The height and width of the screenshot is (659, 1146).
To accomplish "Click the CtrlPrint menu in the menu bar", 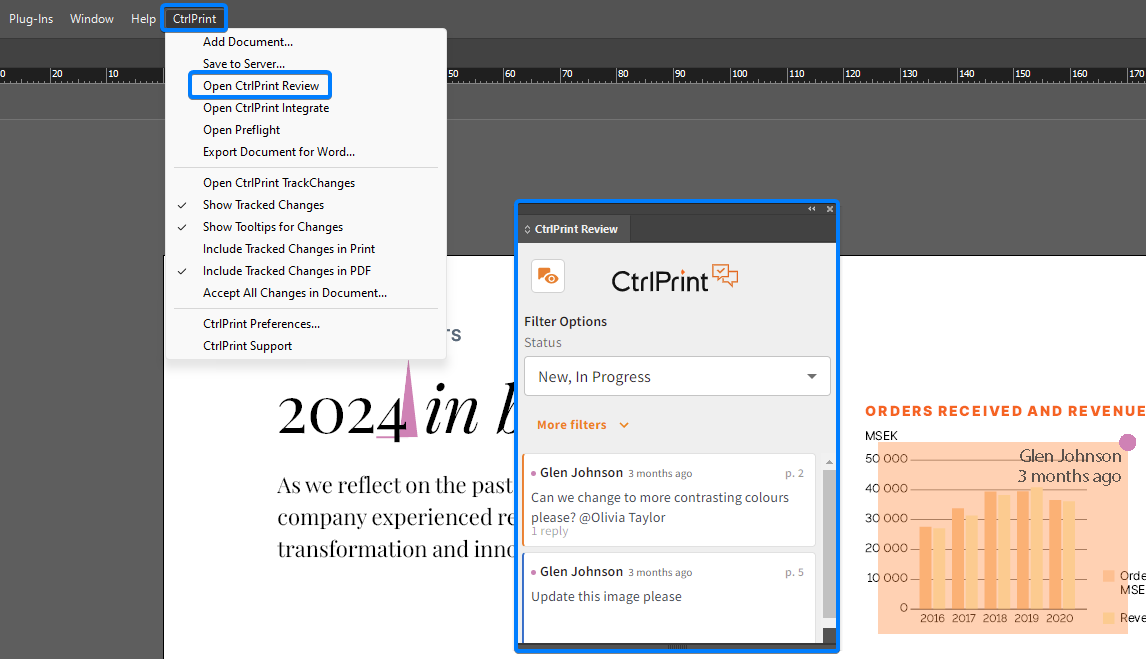I will point(194,19).
